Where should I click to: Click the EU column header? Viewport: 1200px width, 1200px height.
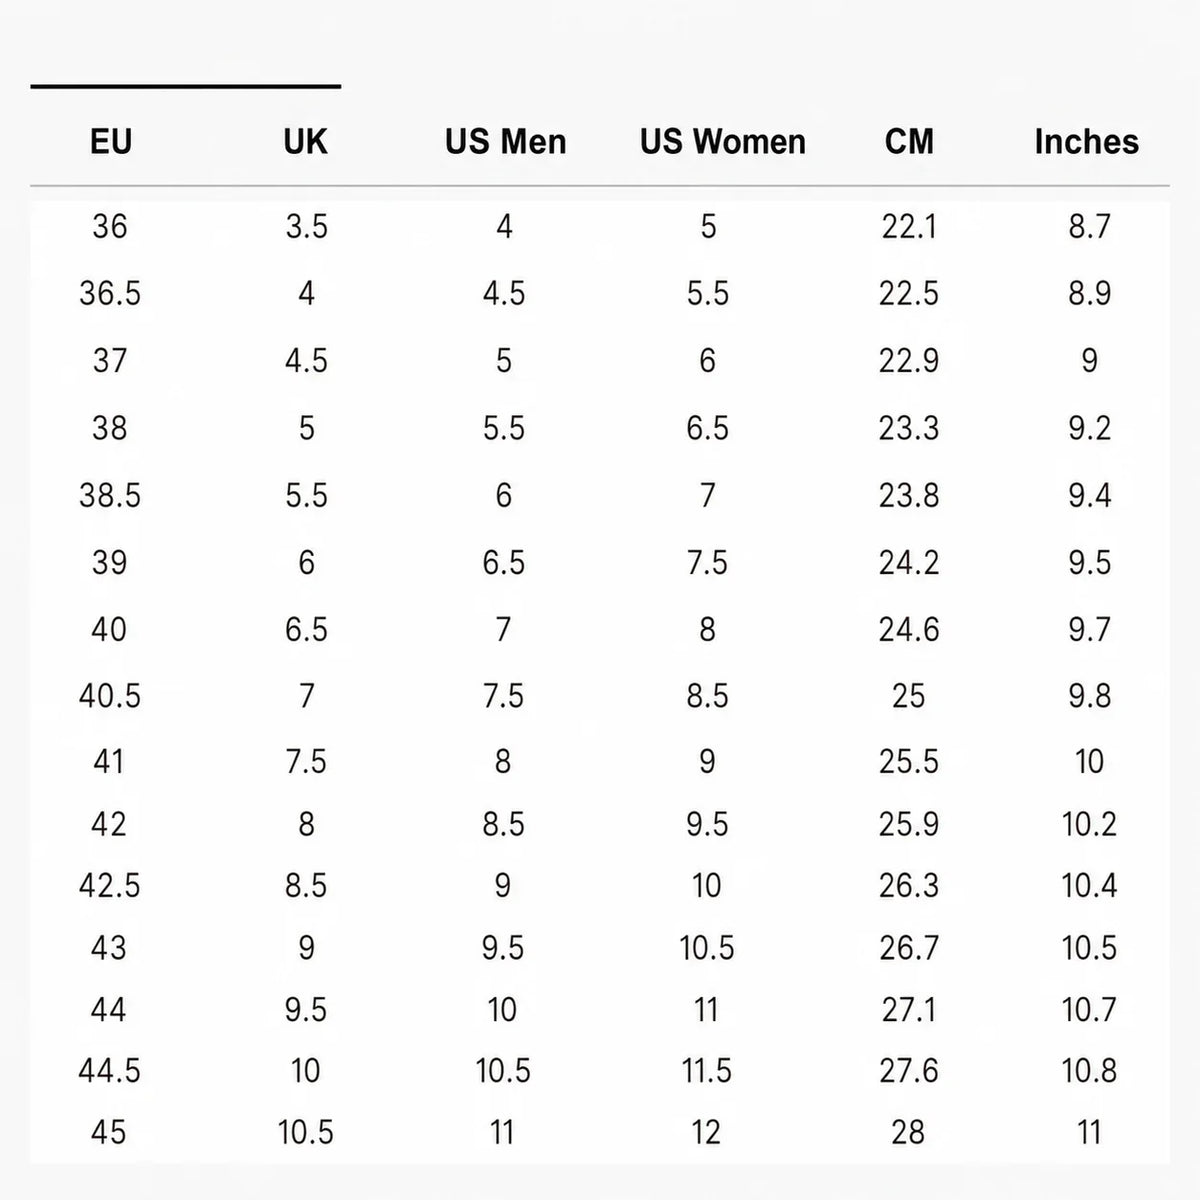(x=110, y=142)
